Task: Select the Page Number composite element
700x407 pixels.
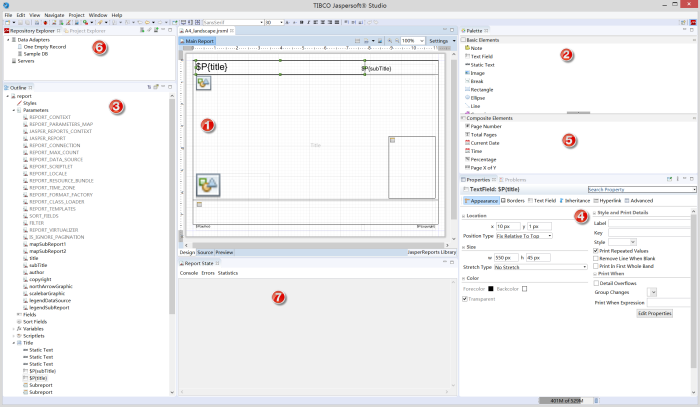Action: [x=485, y=126]
